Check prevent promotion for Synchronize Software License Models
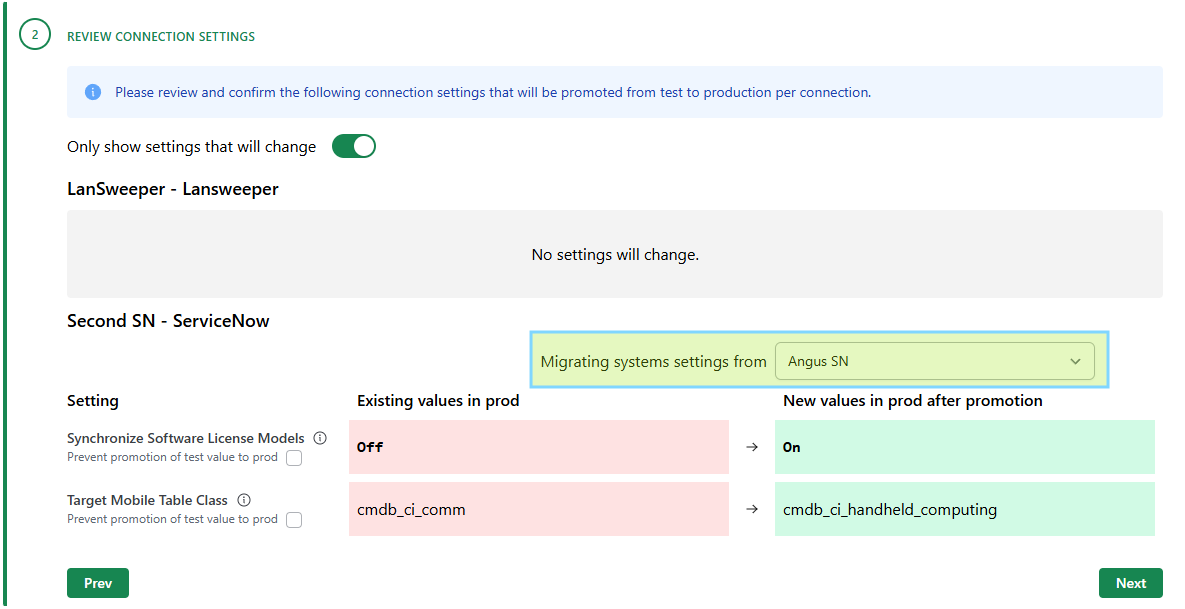Image resolution: width=1185 pixels, height=609 pixels. [x=294, y=458]
